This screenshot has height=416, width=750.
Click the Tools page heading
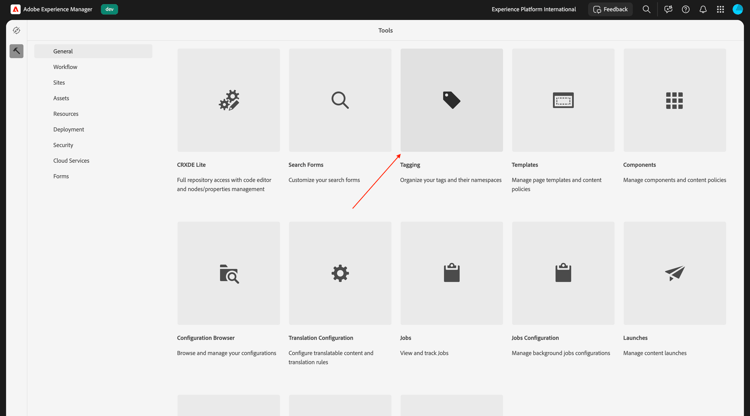click(386, 30)
